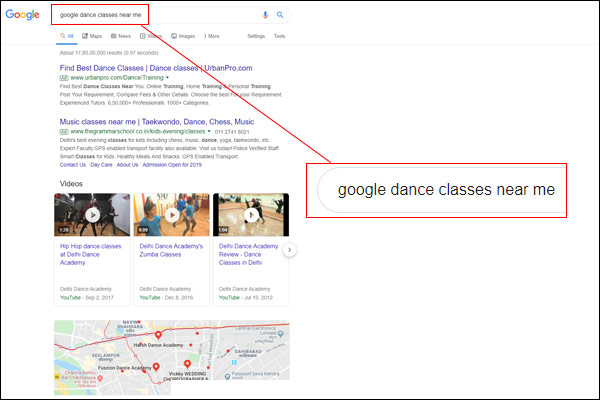Viewport: 600px width, 400px height.
Task: Switch to the Videos tab
Action: pos(151,36)
